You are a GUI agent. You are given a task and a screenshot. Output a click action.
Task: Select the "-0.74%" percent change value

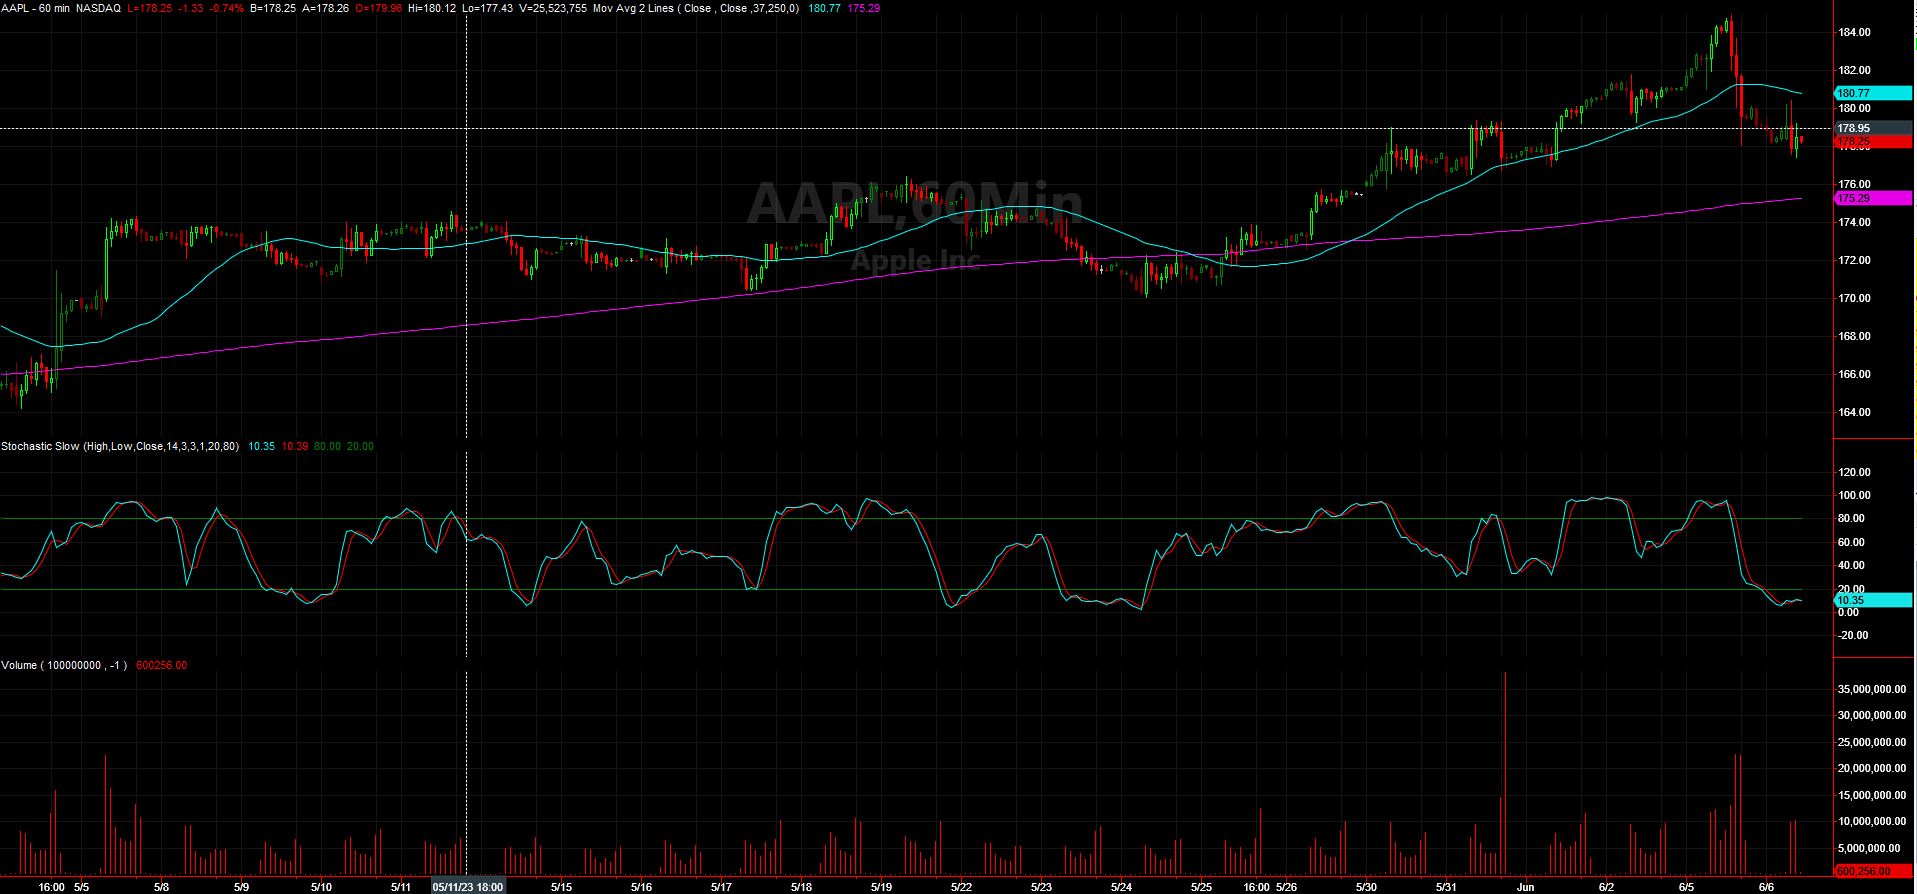point(226,8)
